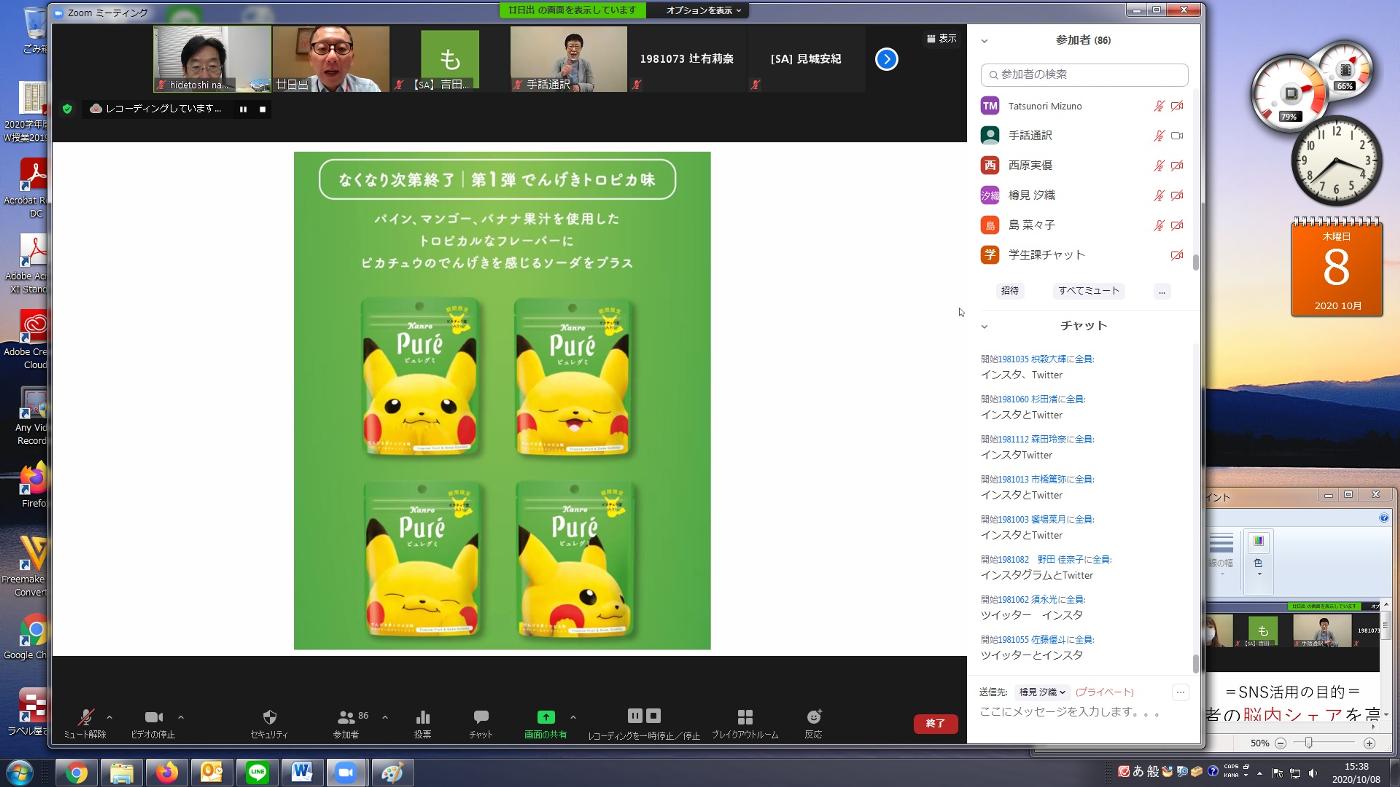Toggle Tatsunori Mizuno's video camera icon
Viewport: 1400px width, 787px height.
[1177, 106]
